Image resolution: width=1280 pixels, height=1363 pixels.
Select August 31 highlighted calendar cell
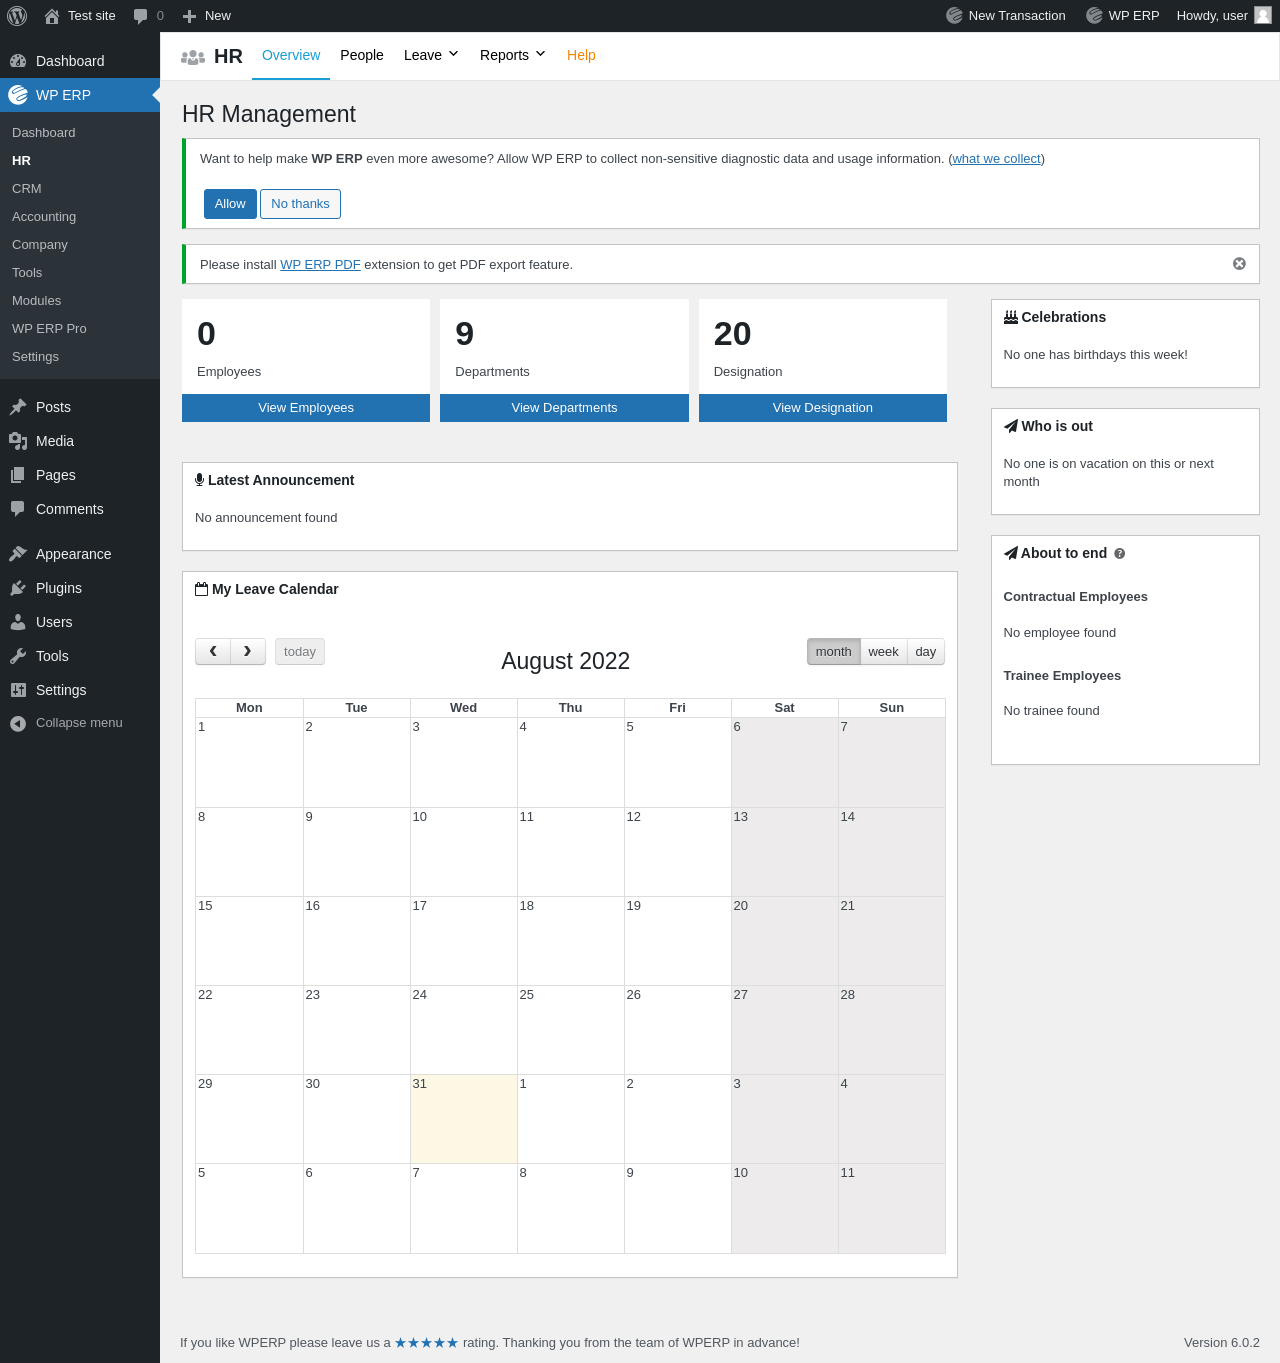[464, 1119]
